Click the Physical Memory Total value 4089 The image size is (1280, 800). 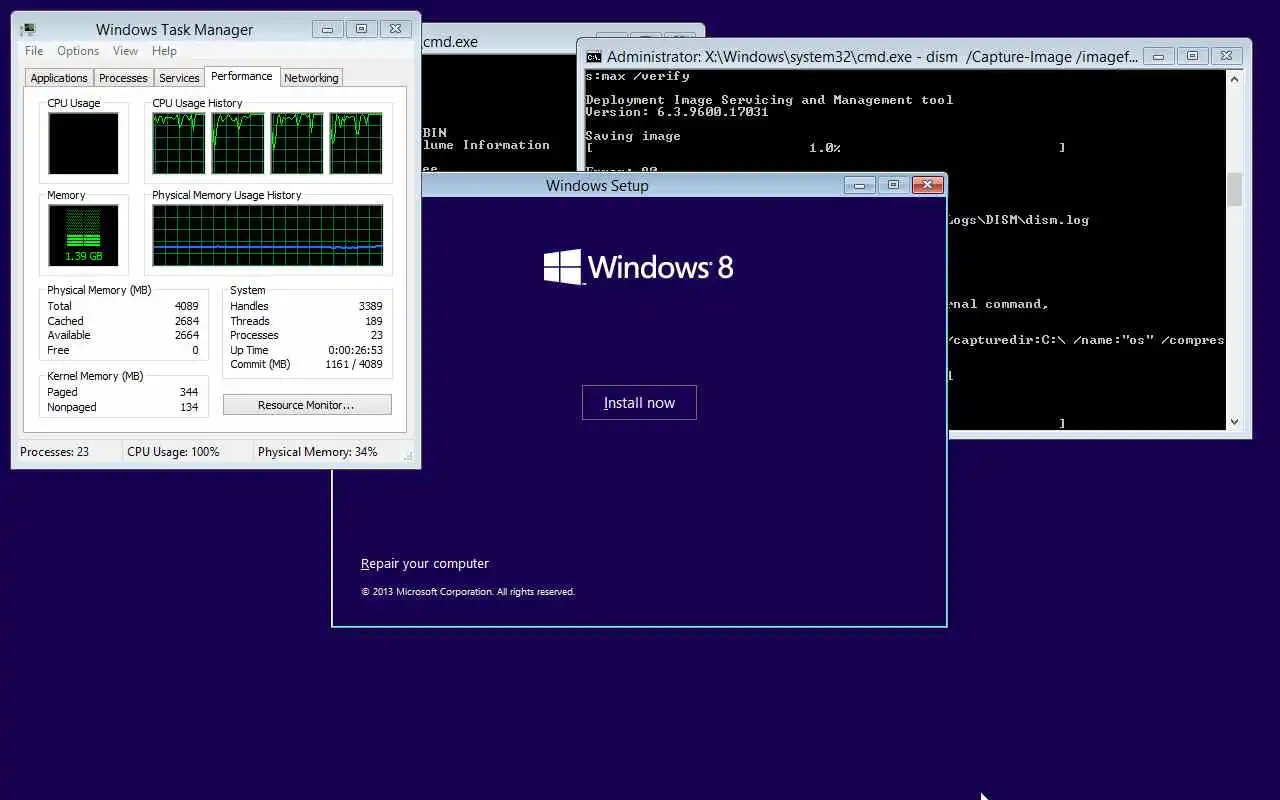[x=186, y=306]
